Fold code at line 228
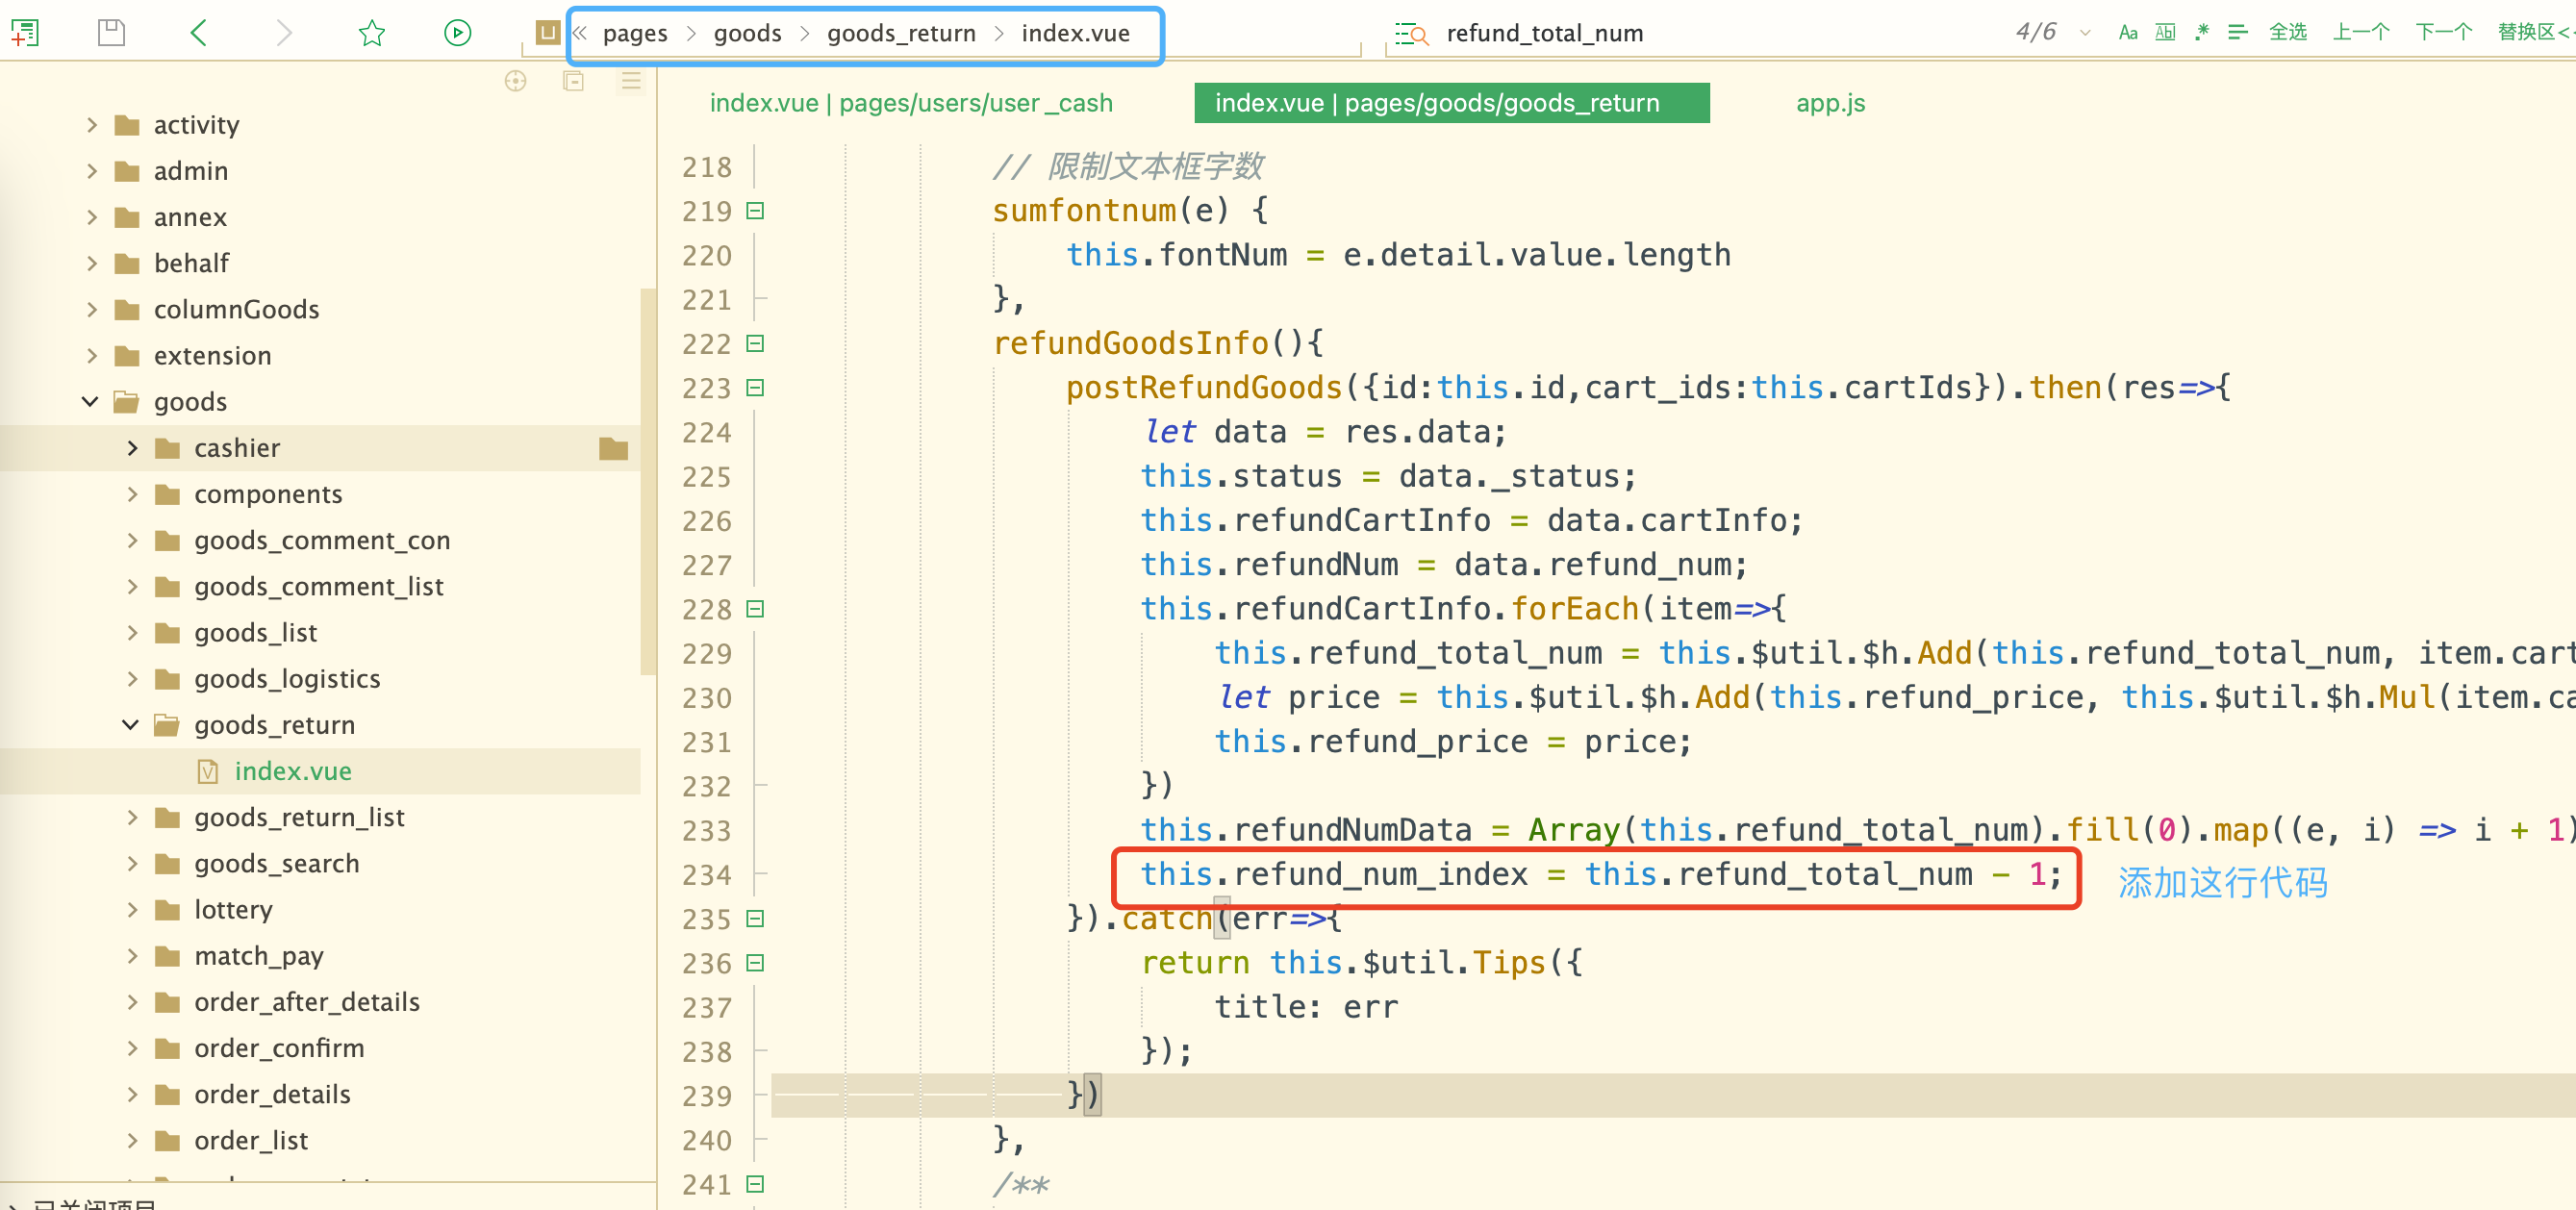Image resolution: width=2576 pixels, height=1210 pixels. pyautogui.click(x=756, y=609)
